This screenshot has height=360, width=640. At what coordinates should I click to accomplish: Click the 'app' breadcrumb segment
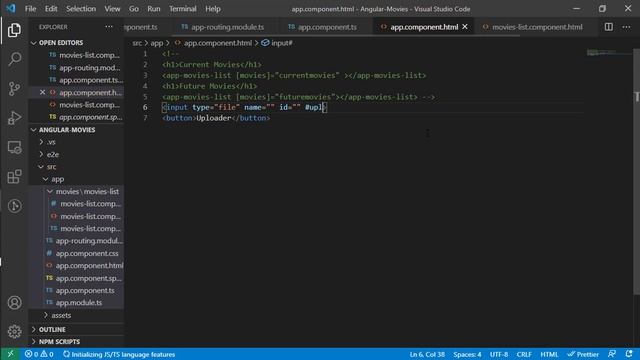tap(157, 43)
